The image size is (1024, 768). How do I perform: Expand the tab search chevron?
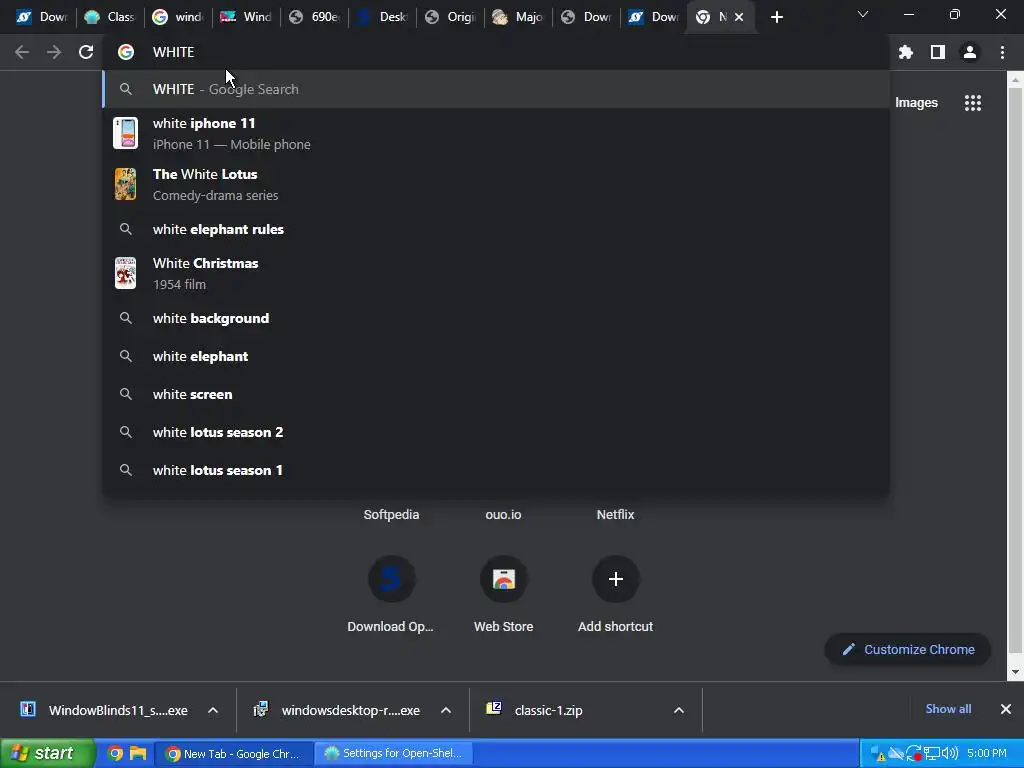point(863,14)
